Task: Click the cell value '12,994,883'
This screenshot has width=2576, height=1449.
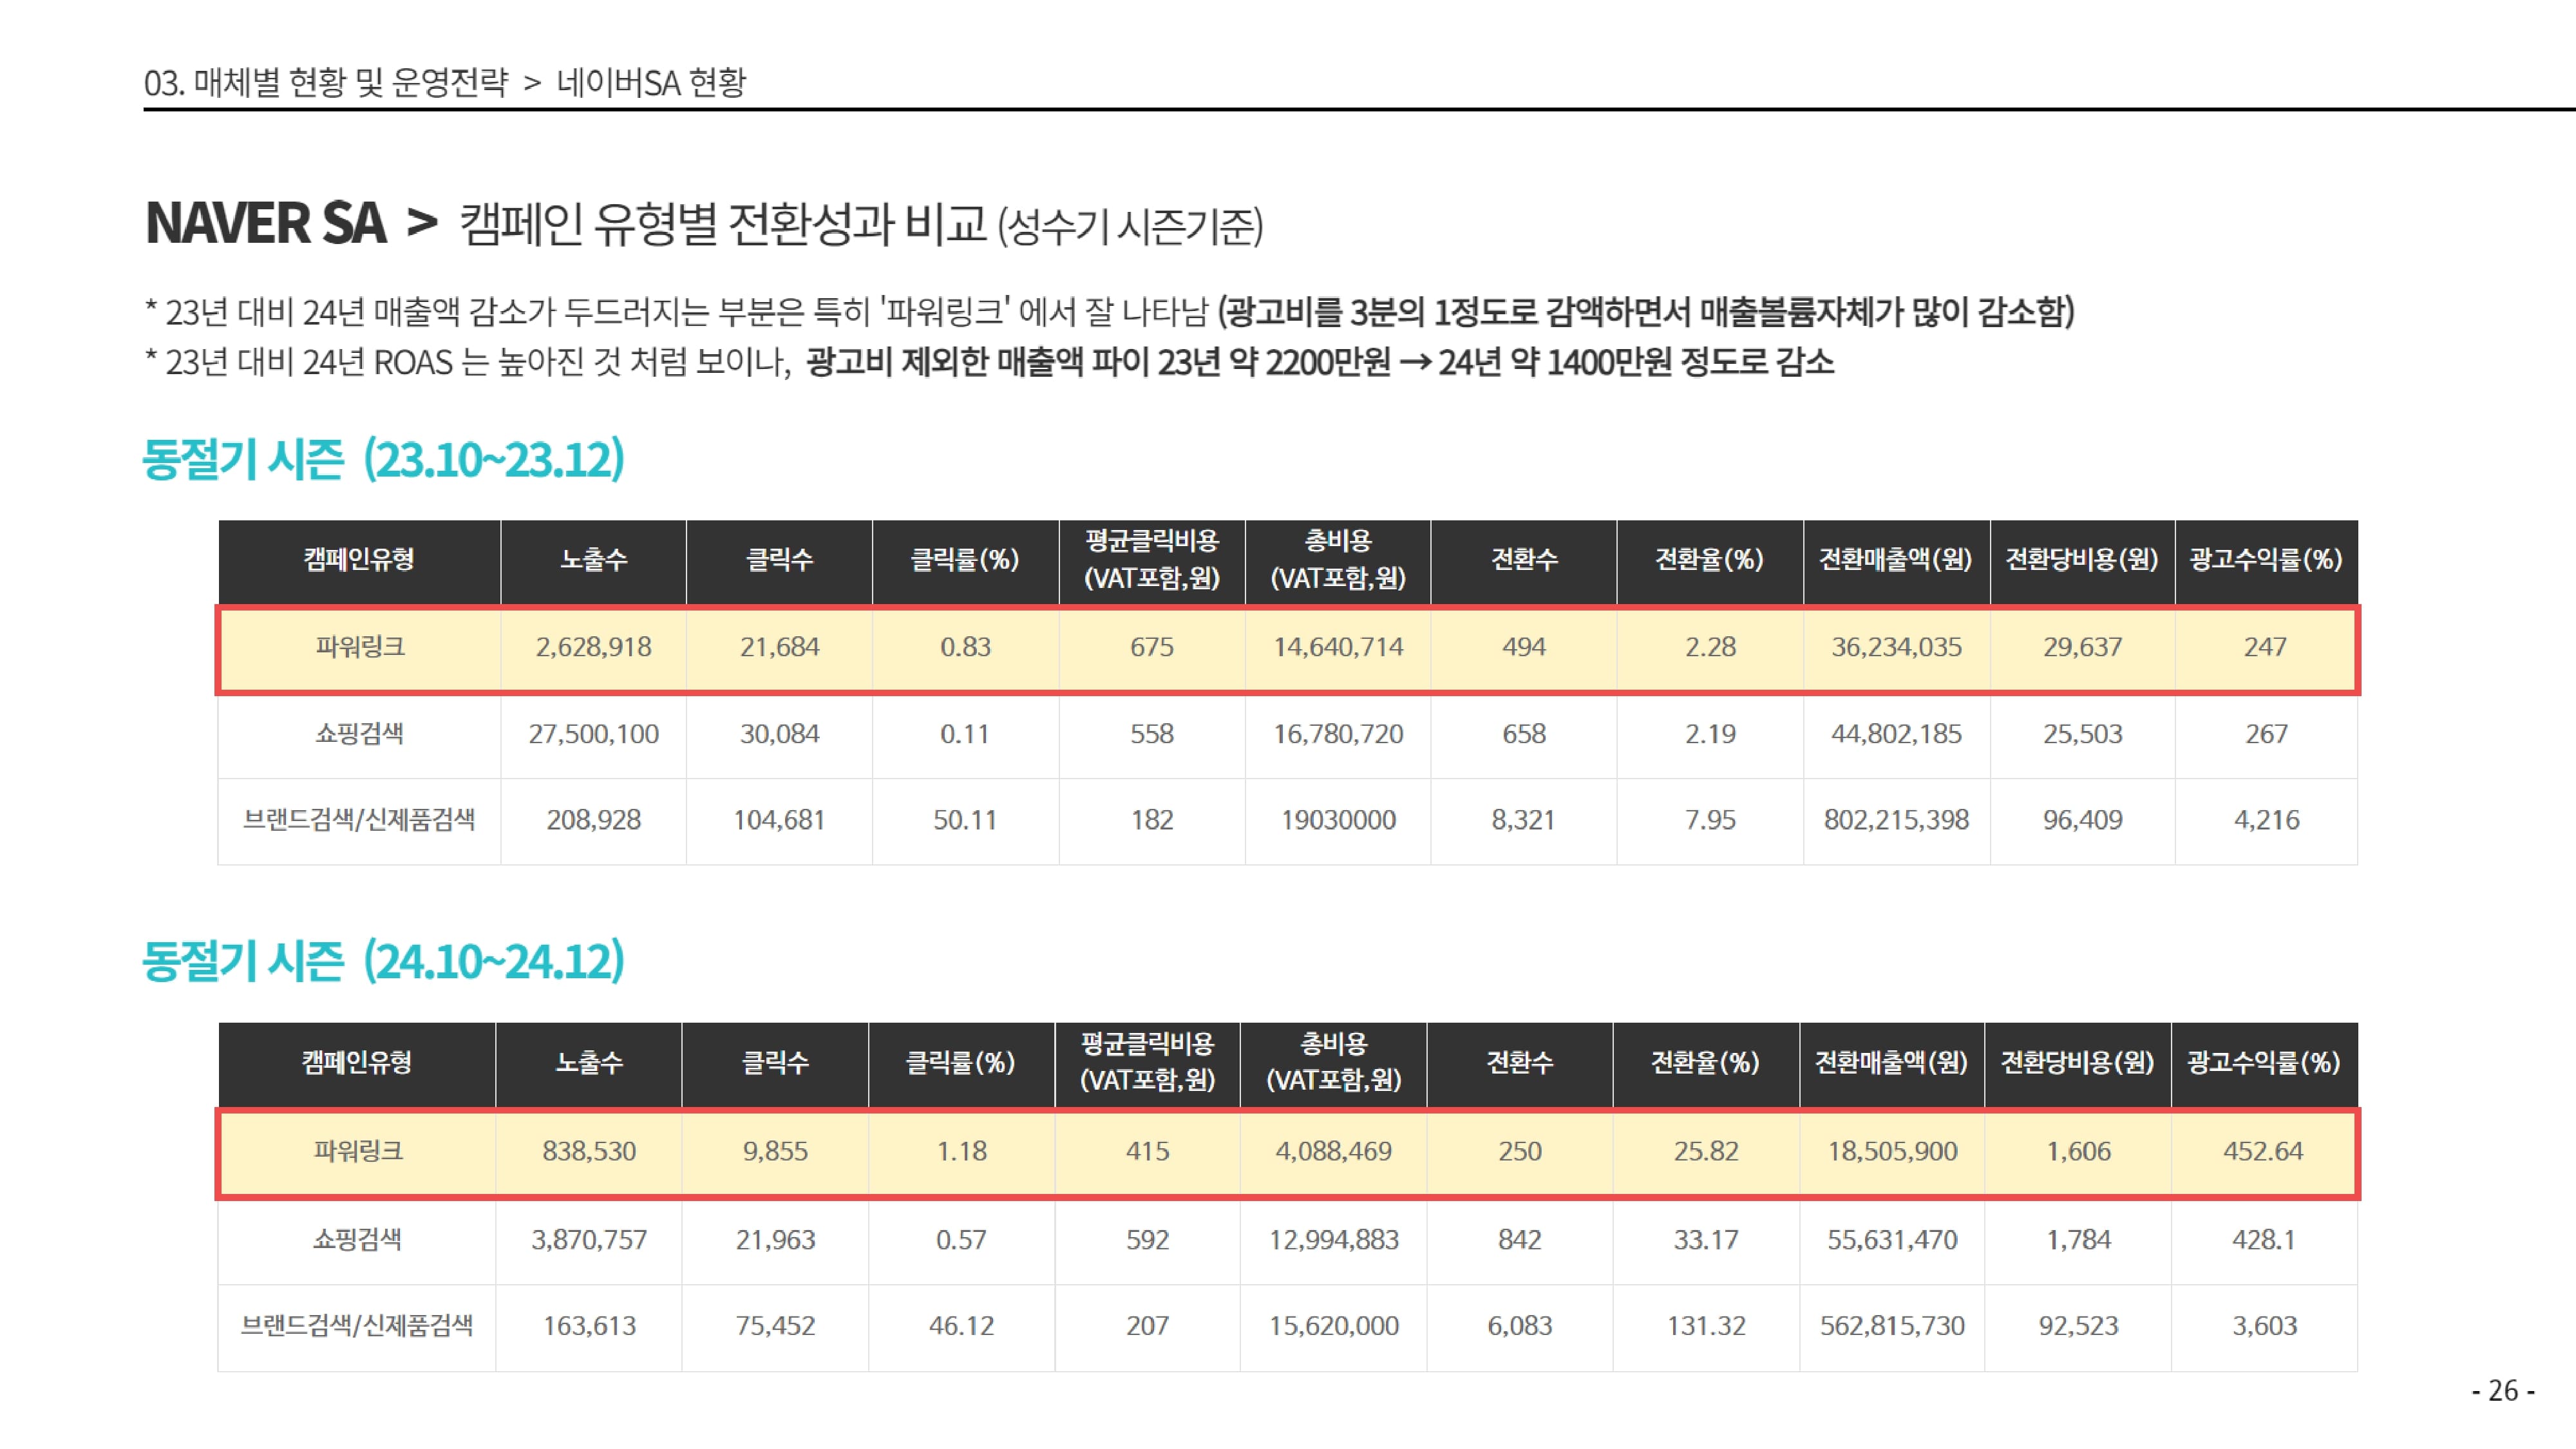Action: click(x=1334, y=1240)
